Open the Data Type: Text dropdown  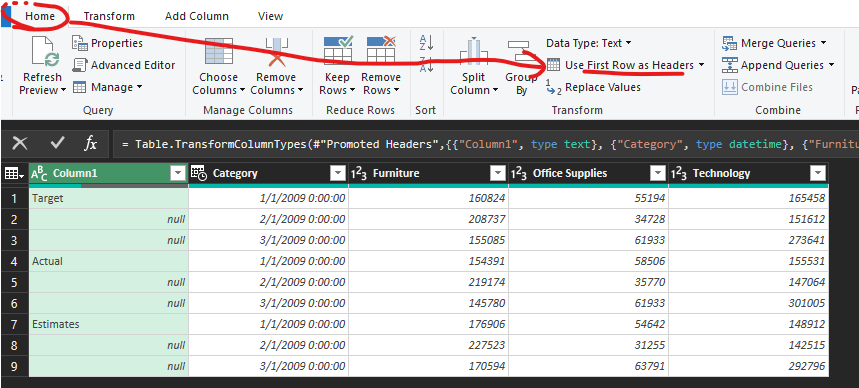(x=589, y=43)
